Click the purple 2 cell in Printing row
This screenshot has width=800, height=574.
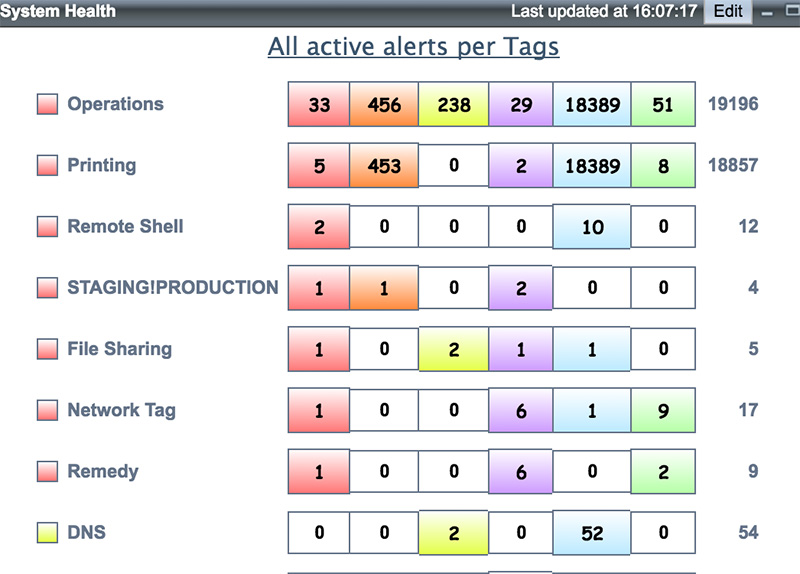click(520, 165)
